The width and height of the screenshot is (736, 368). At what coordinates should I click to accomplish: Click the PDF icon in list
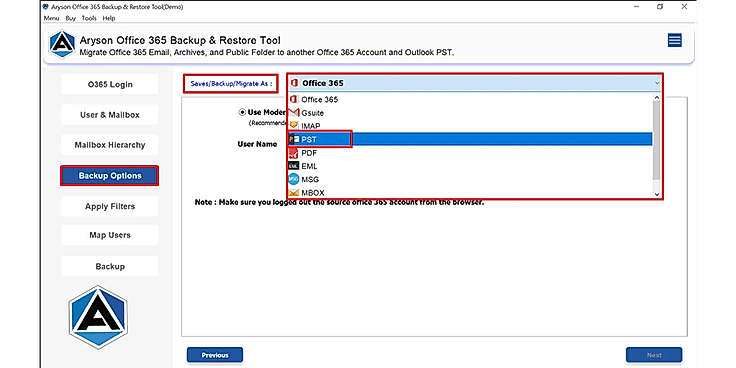pos(294,153)
